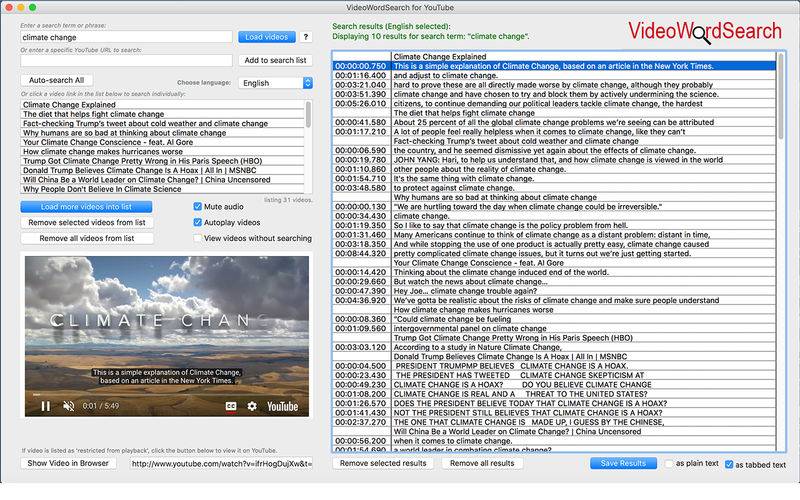The height and width of the screenshot is (500, 800).
Task: Select Why People Don't Believe In Climate Science
Action: pos(163,189)
